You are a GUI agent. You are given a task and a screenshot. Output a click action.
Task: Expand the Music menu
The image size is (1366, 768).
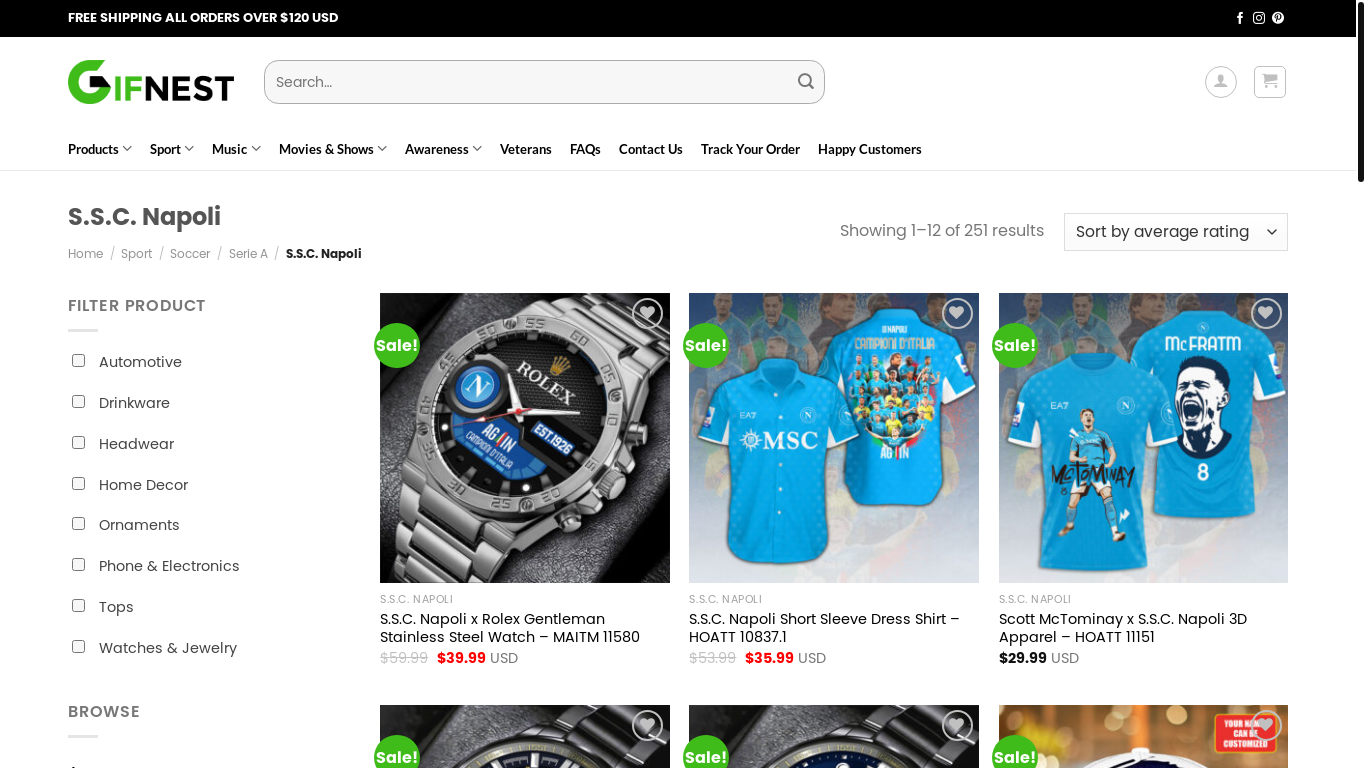pyautogui.click(x=236, y=149)
